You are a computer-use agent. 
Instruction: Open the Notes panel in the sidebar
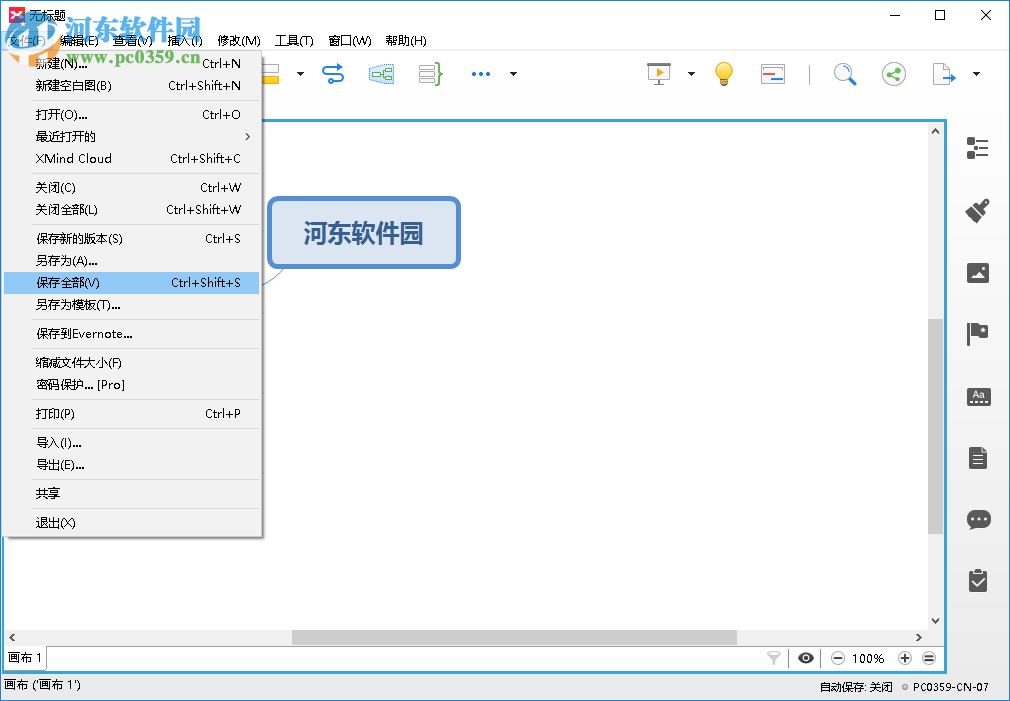(978, 458)
